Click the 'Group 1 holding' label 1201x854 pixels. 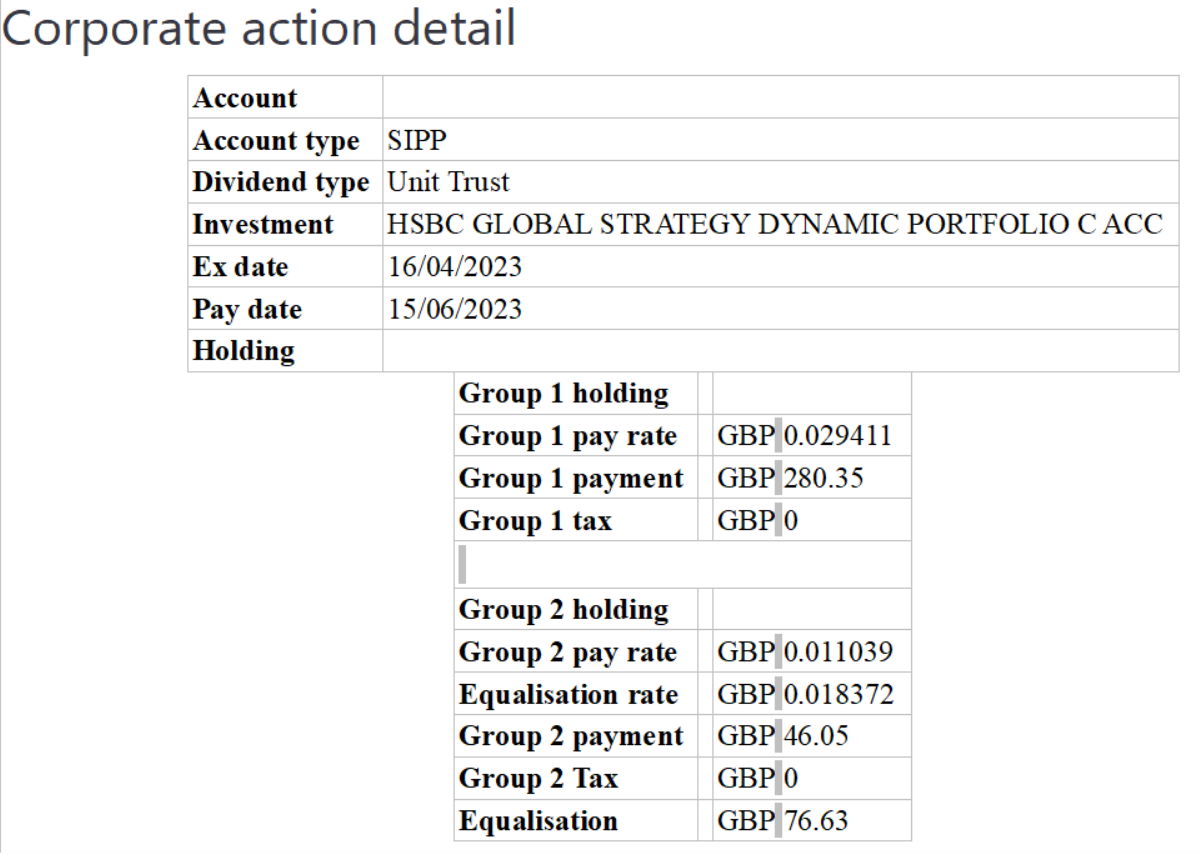click(563, 394)
